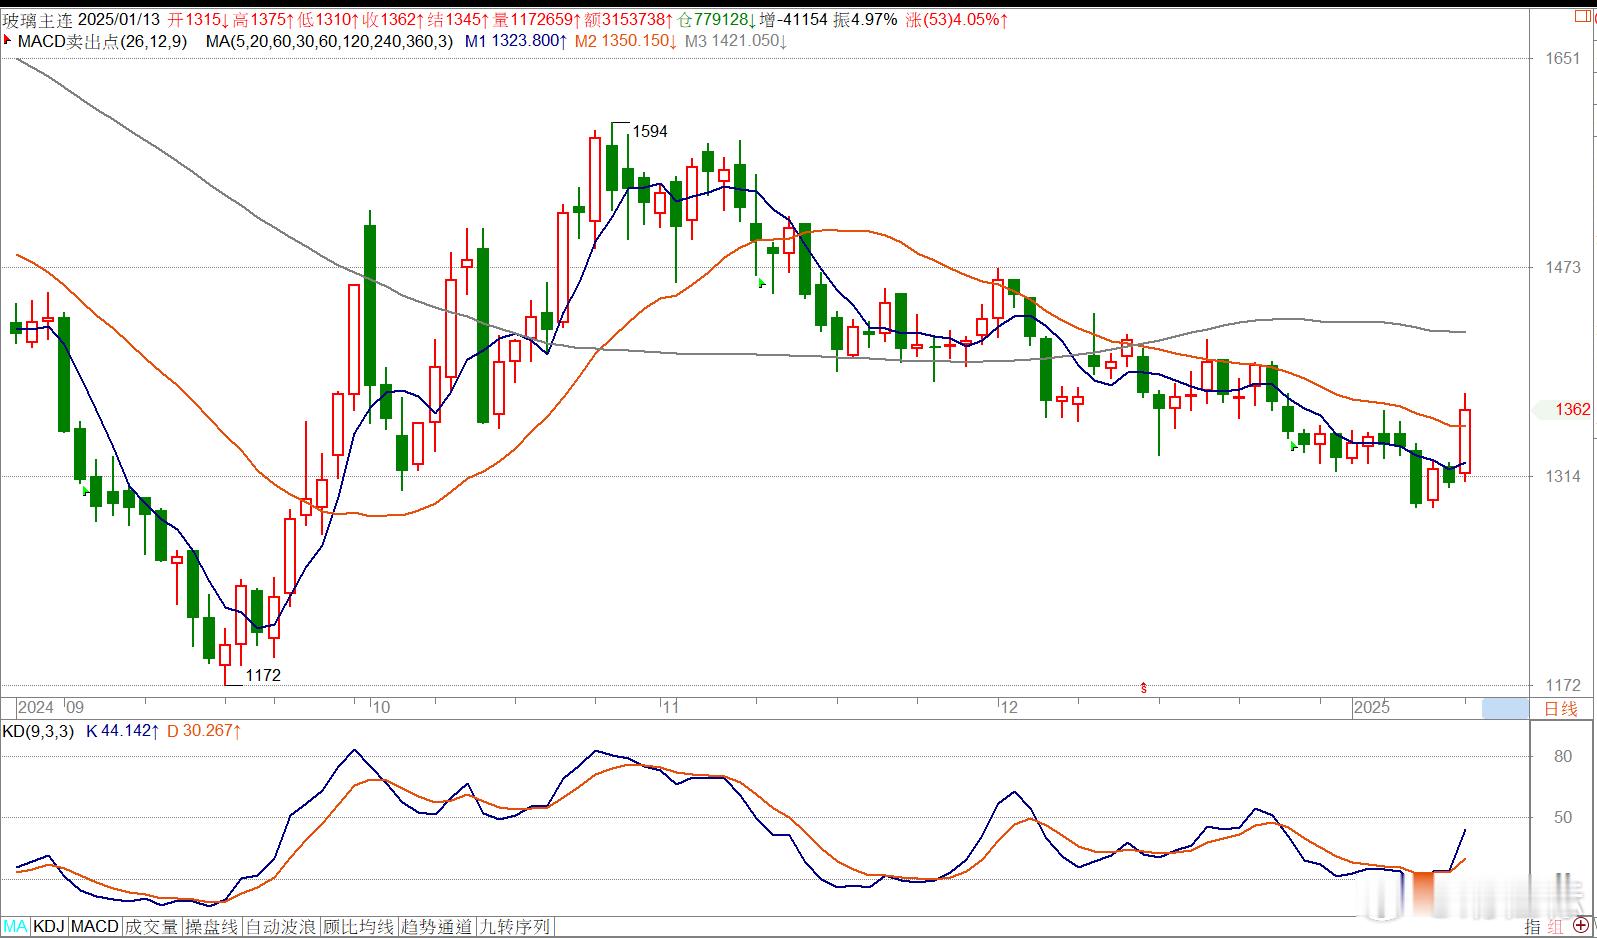Click the last red candlestick of January 13
The image size is (1597, 938).
coord(1465,440)
